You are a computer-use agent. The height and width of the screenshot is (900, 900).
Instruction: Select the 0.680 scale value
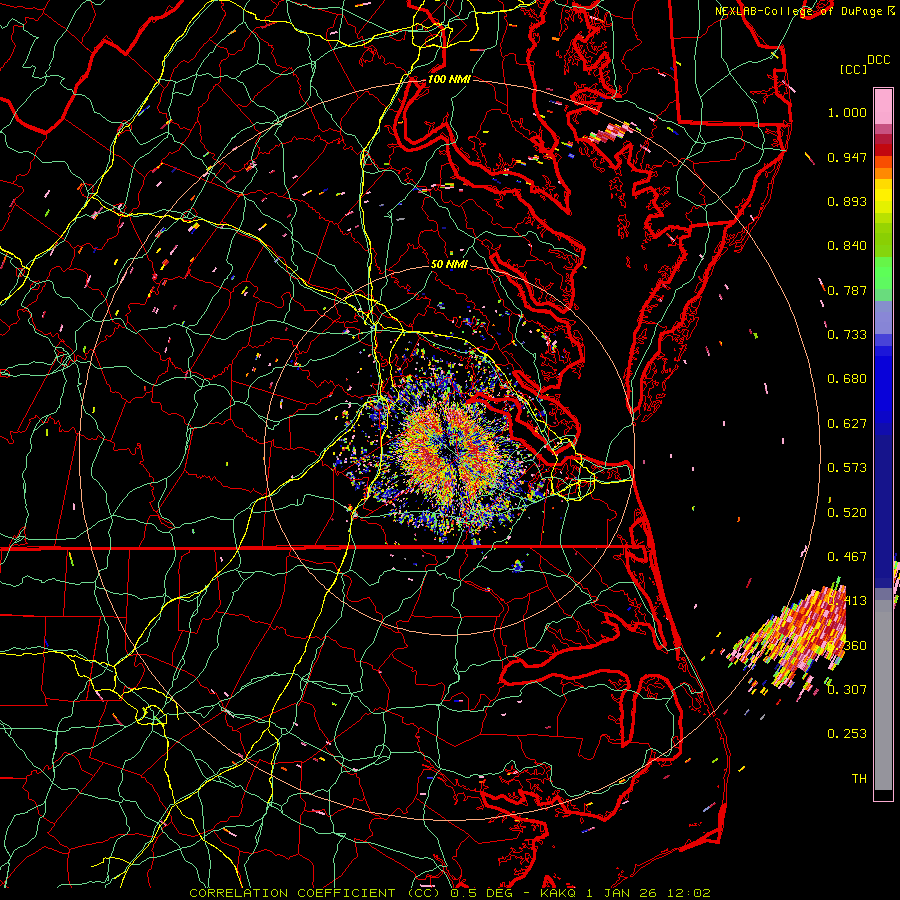pyautogui.click(x=847, y=379)
